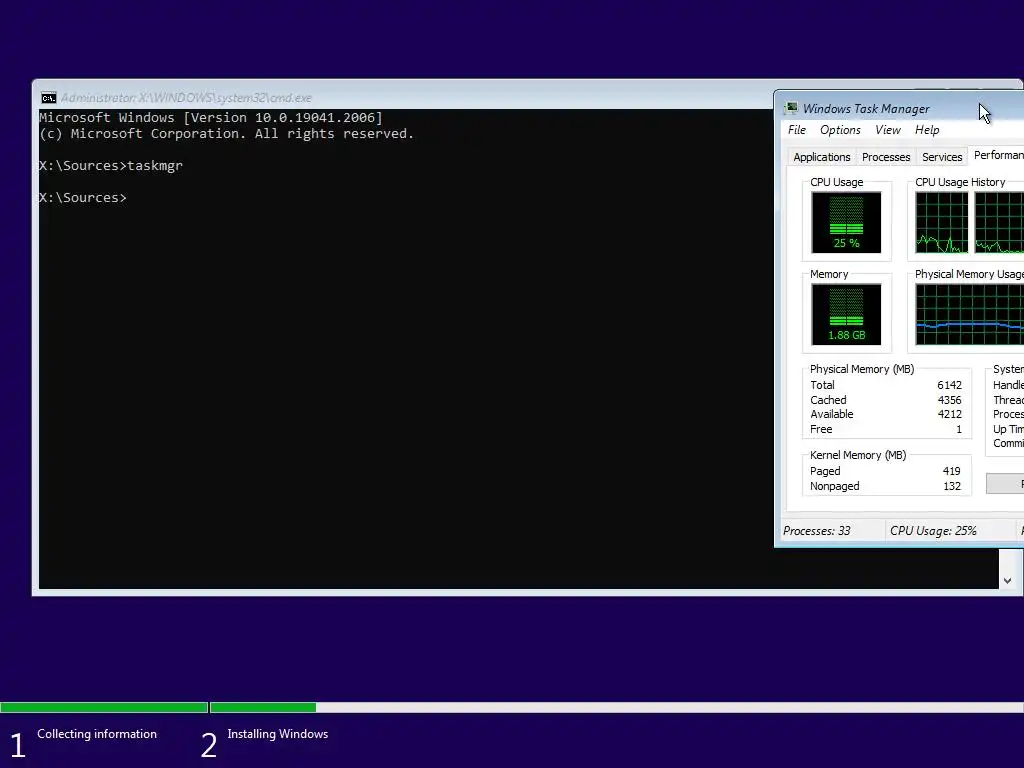This screenshot has height=768, width=1024.
Task: Click the Microsoft Windows version line
Action: point(210,118)
